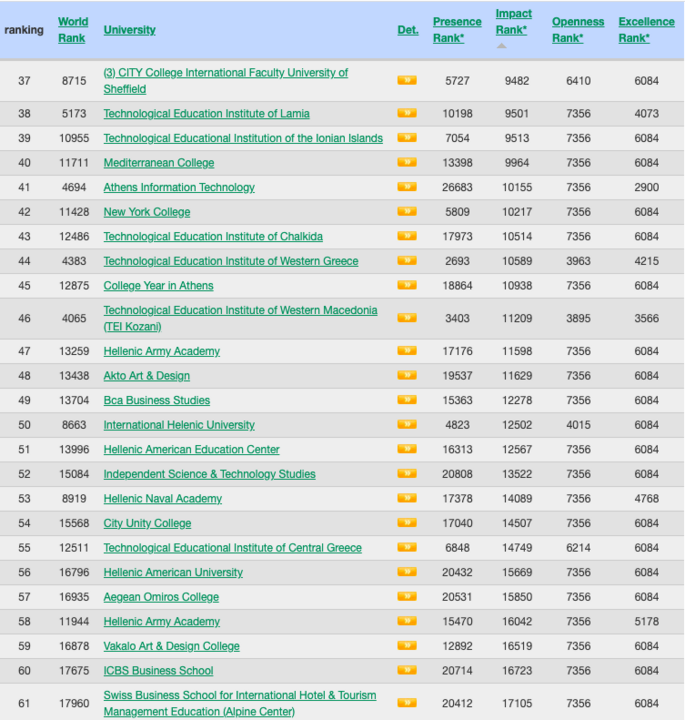Open Technological Educational Institute of Central Greece link
Viewport: 685px width, 720px height.
click(x=232, y=548)
